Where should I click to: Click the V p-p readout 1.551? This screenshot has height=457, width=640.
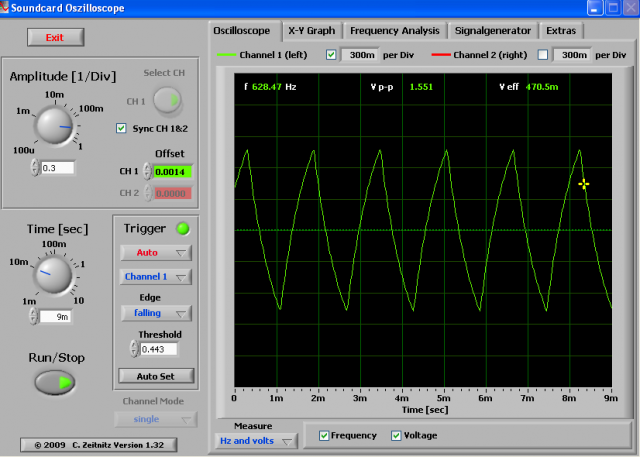tap(421, 87)
